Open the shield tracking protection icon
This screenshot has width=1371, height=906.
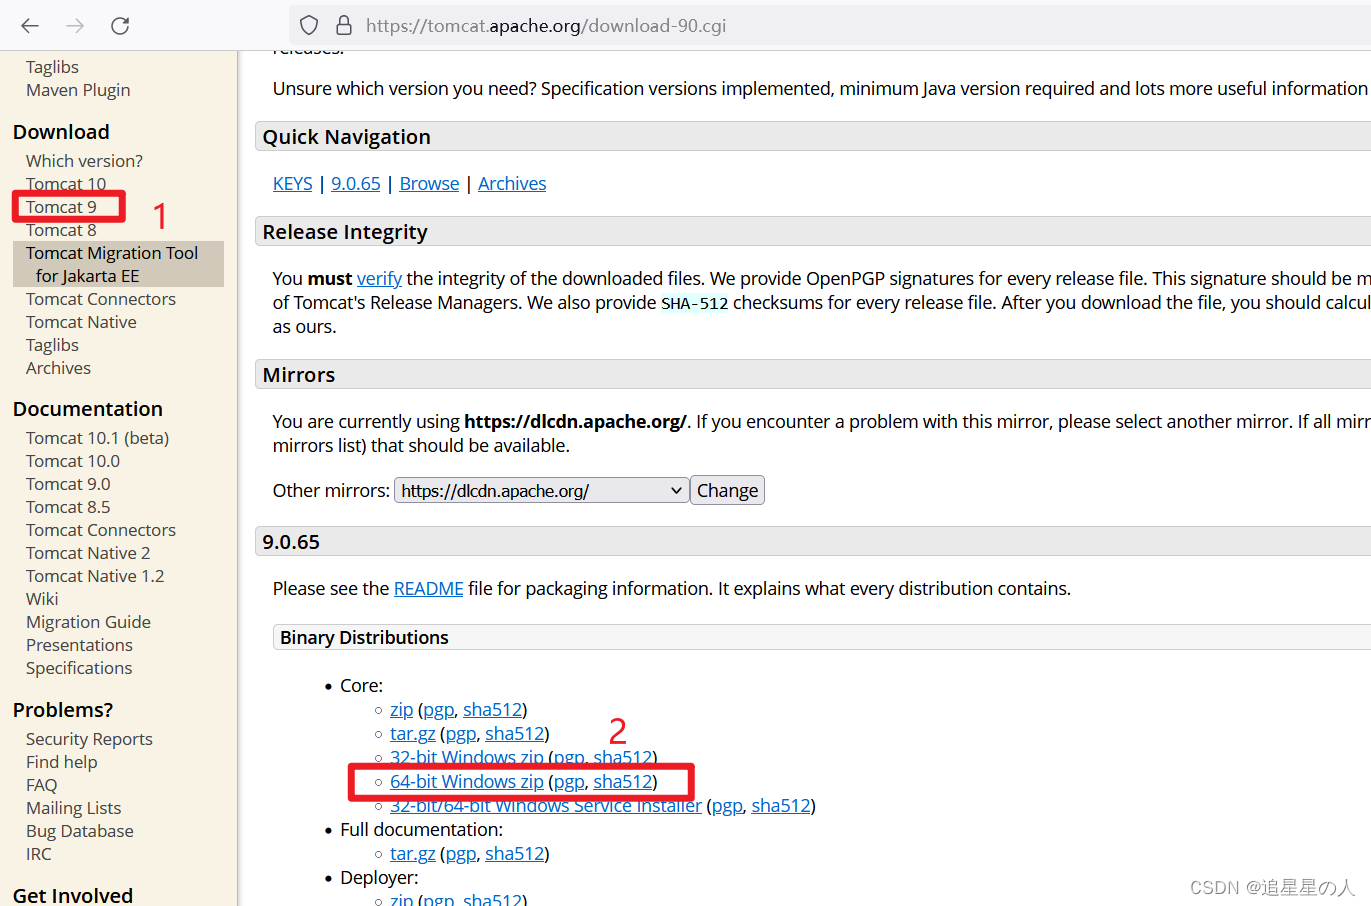click(x=310, y=26)
